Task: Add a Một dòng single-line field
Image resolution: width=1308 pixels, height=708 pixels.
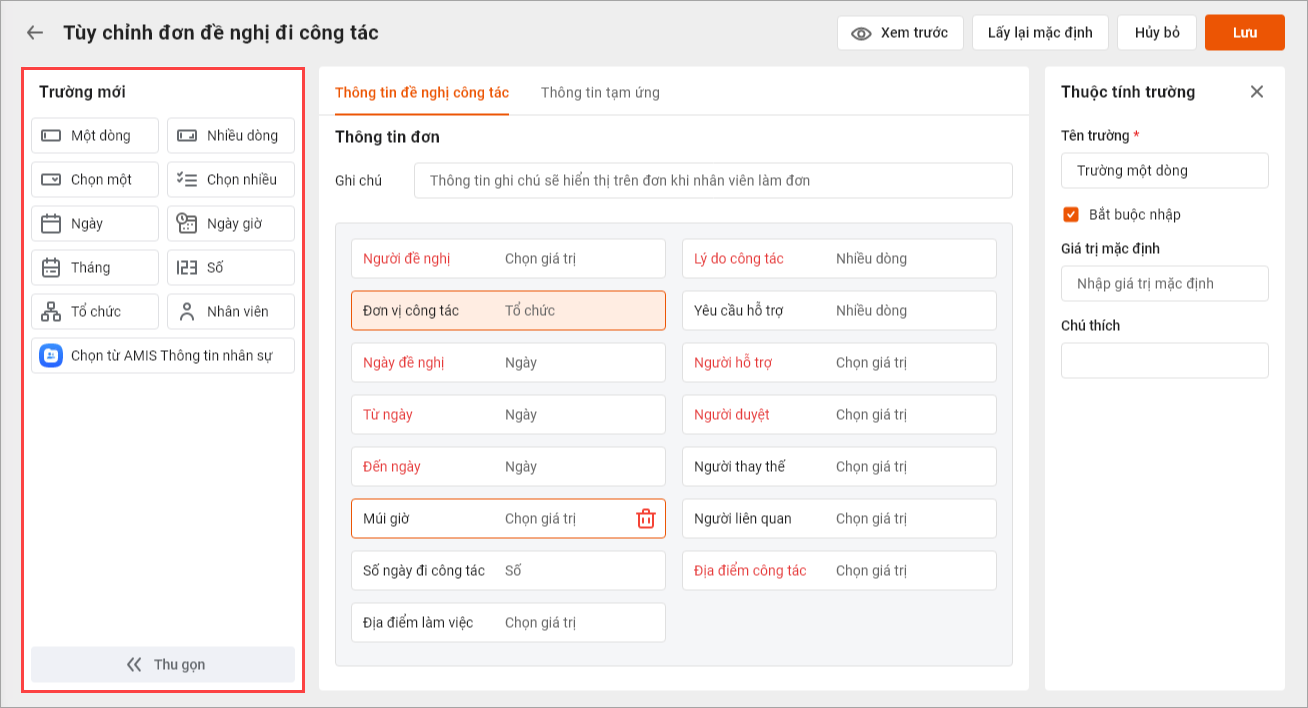Action: 95,136
